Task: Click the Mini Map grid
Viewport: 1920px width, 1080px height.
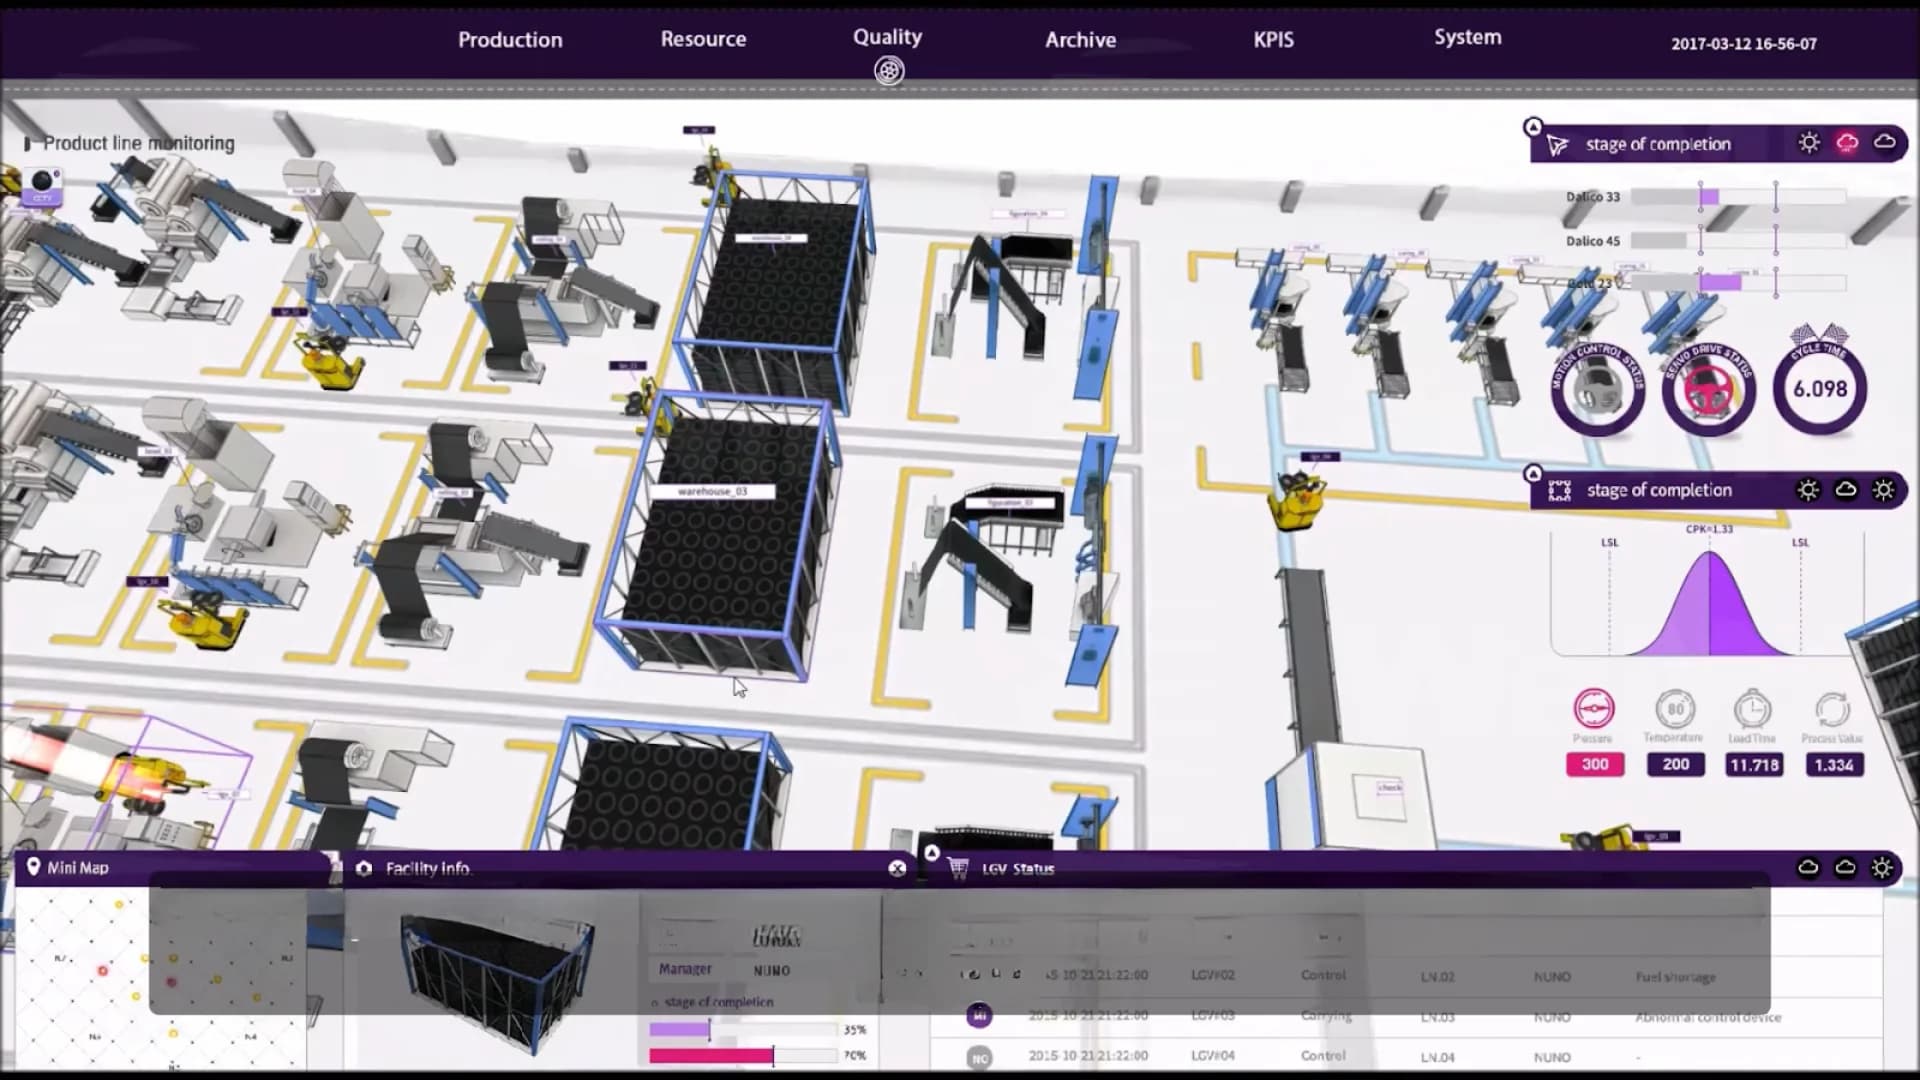Action: 160,980
